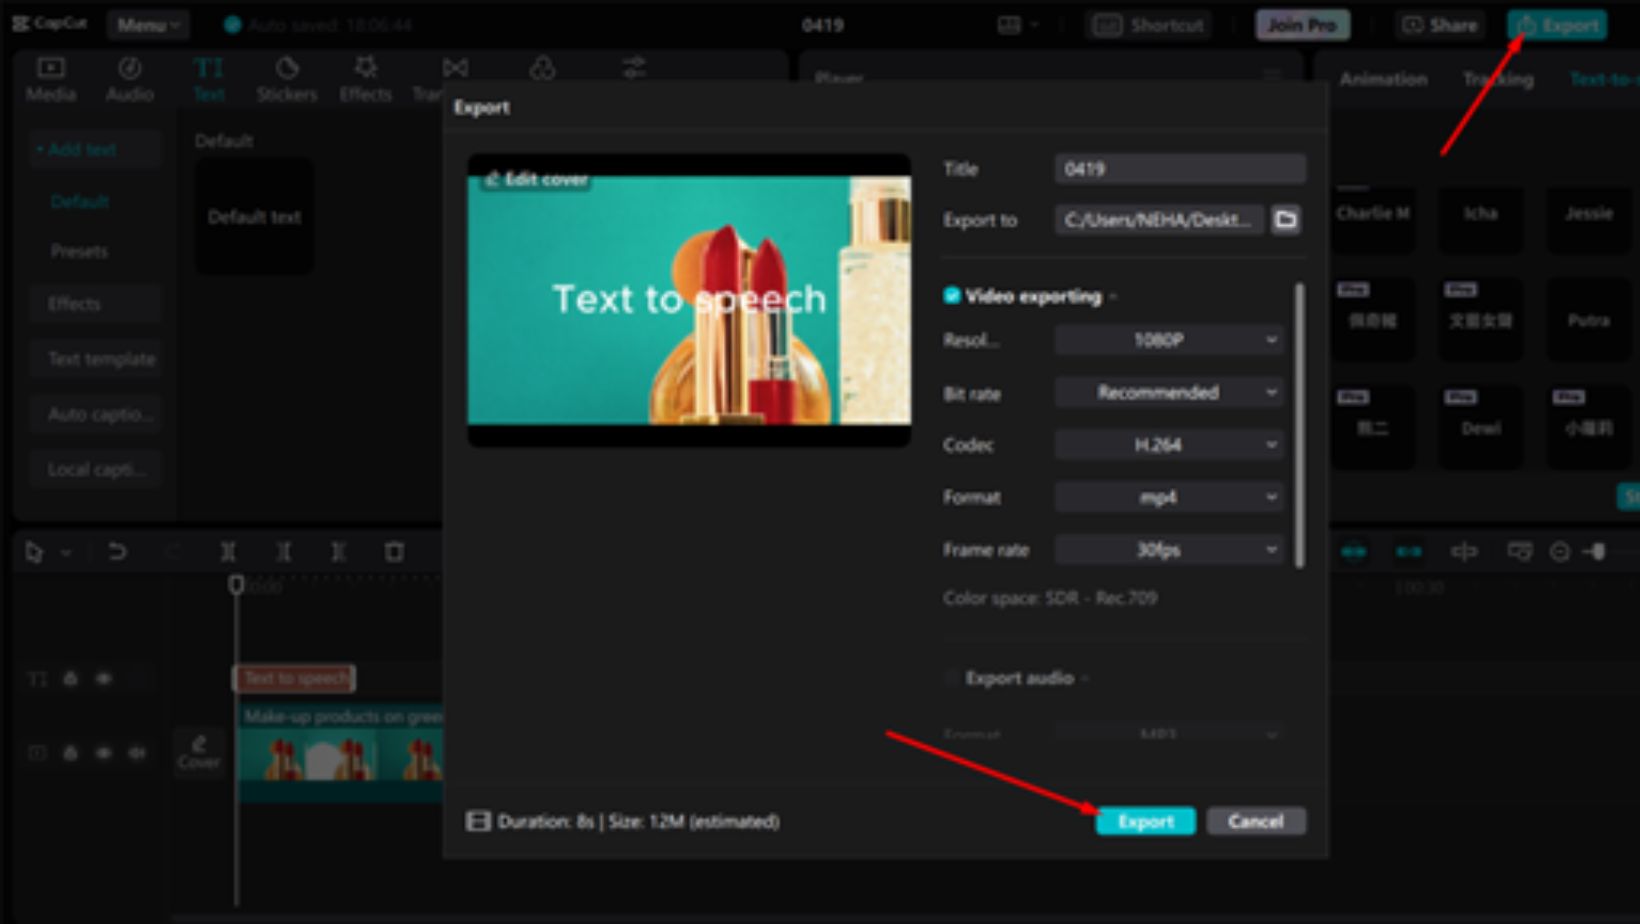
Task: Enable the Export audio checkbox
Action: tap(951, 678)
